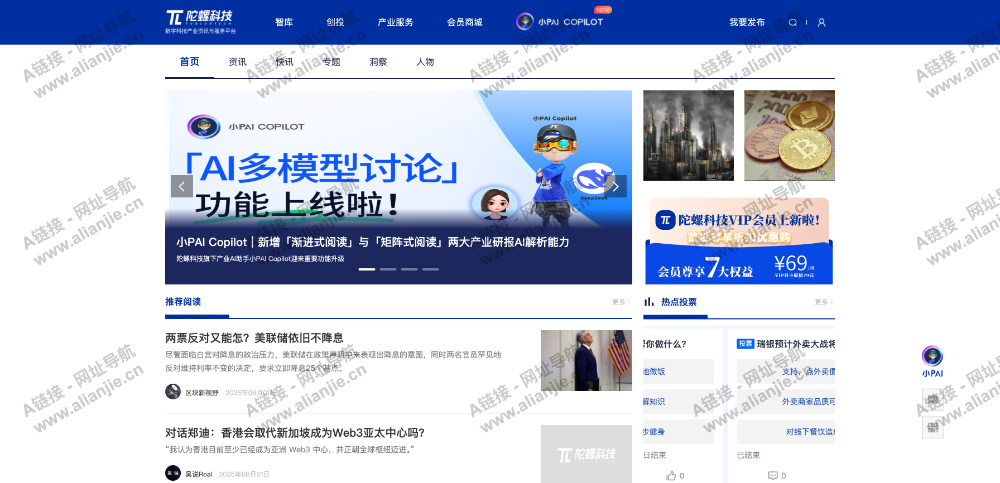Image resolution: width=1000 pixels, height=483 pixels.
Task: Open poll titled 瑞银预计外卖大战
Action: point(796,344)
